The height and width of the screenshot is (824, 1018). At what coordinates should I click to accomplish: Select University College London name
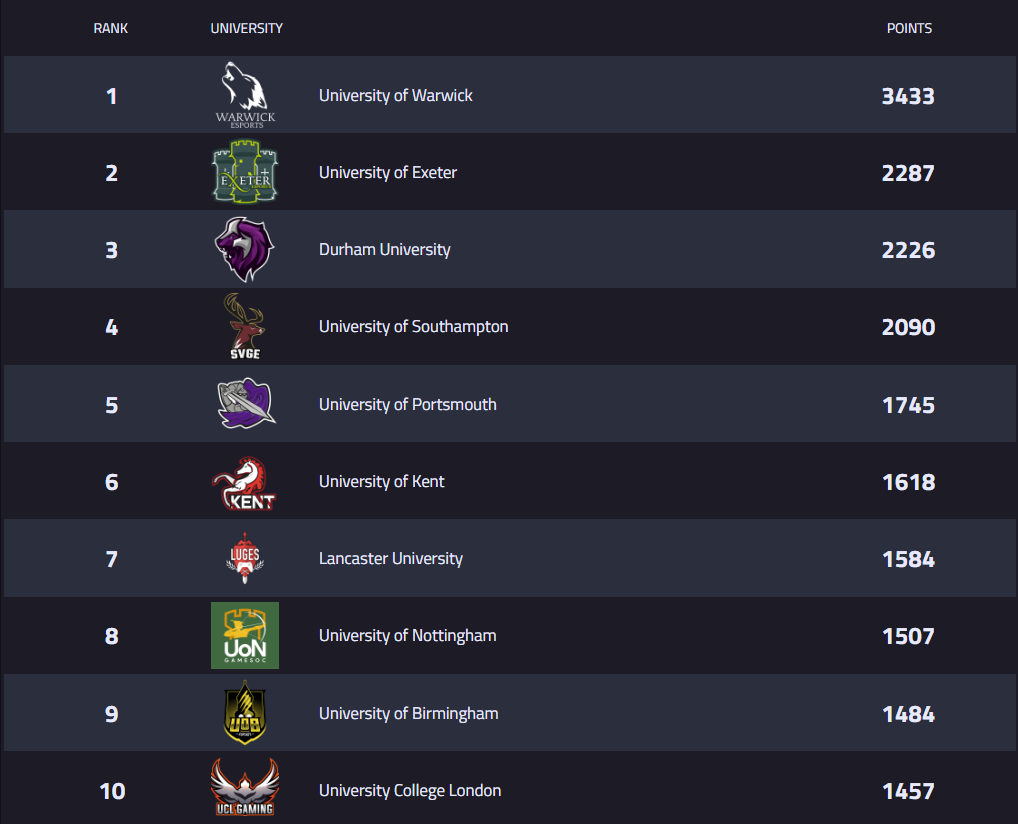tap(410, 790)
